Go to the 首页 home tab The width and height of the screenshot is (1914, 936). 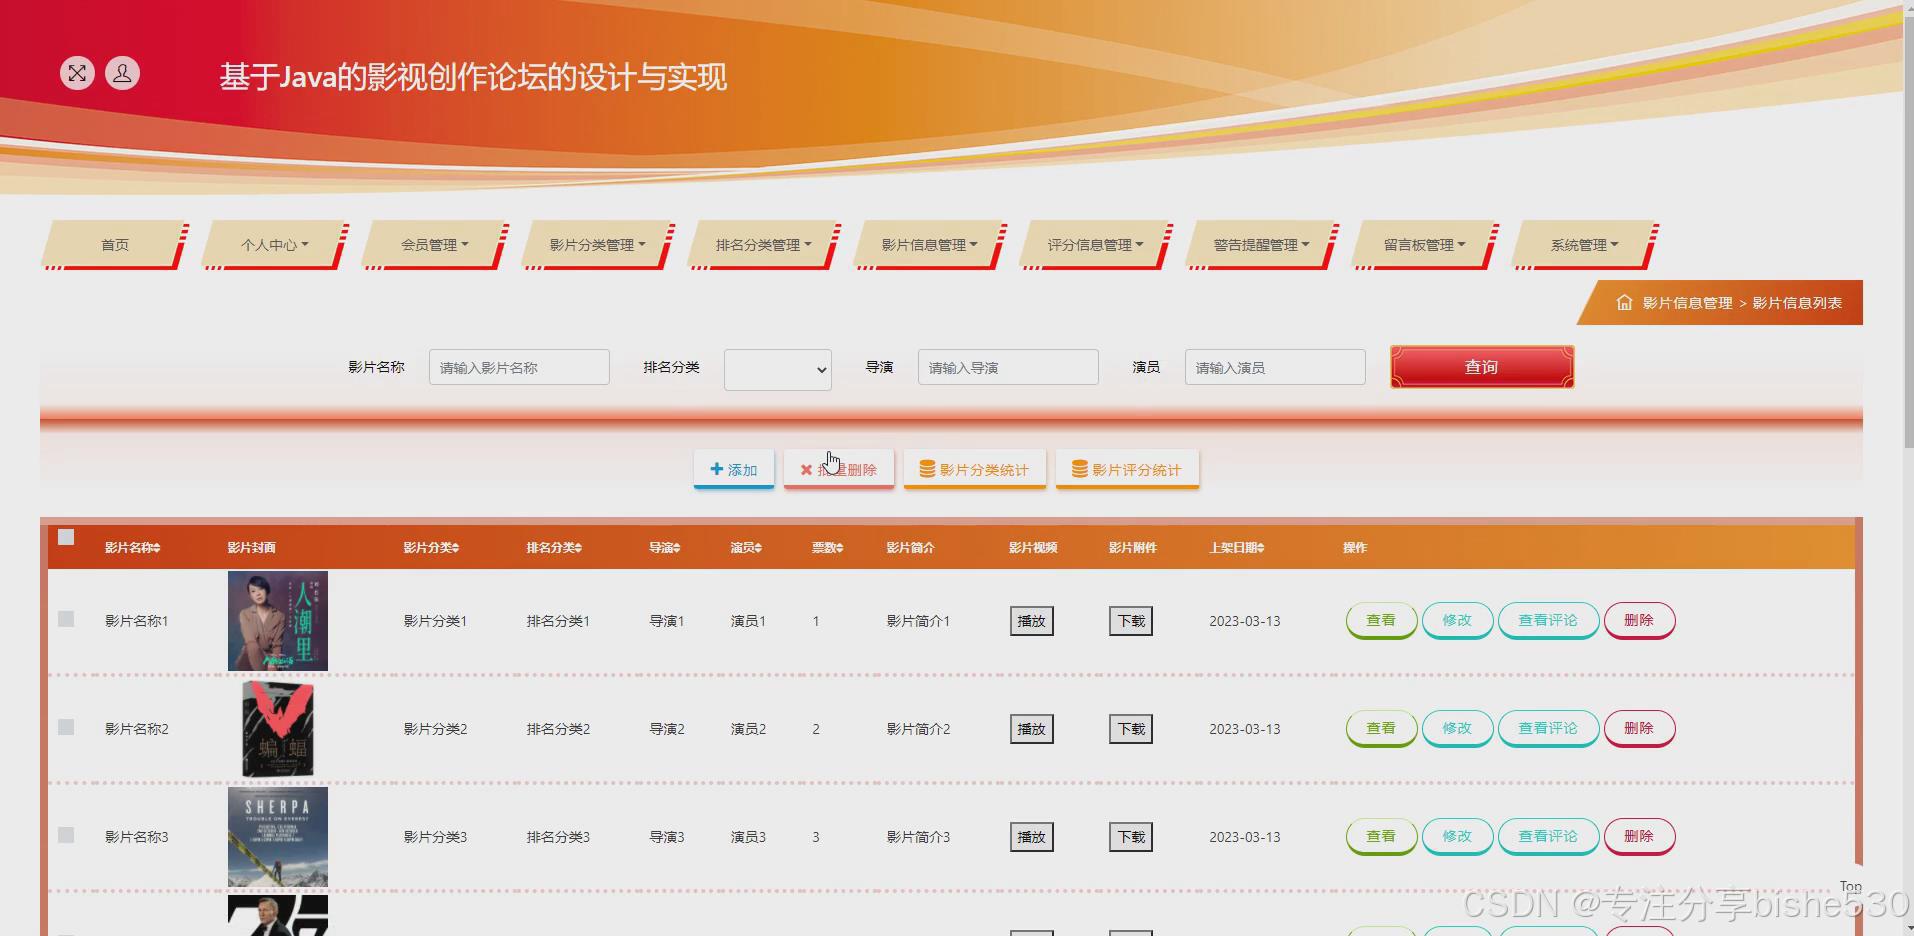pos(115,245)
